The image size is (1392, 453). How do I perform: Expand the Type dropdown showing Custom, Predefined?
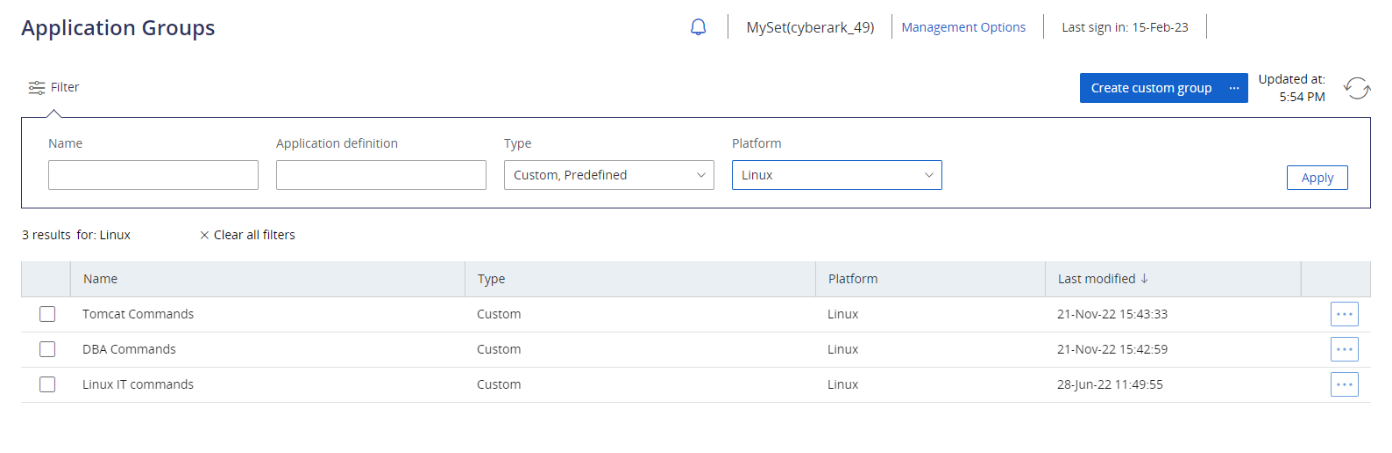[609, 175]
